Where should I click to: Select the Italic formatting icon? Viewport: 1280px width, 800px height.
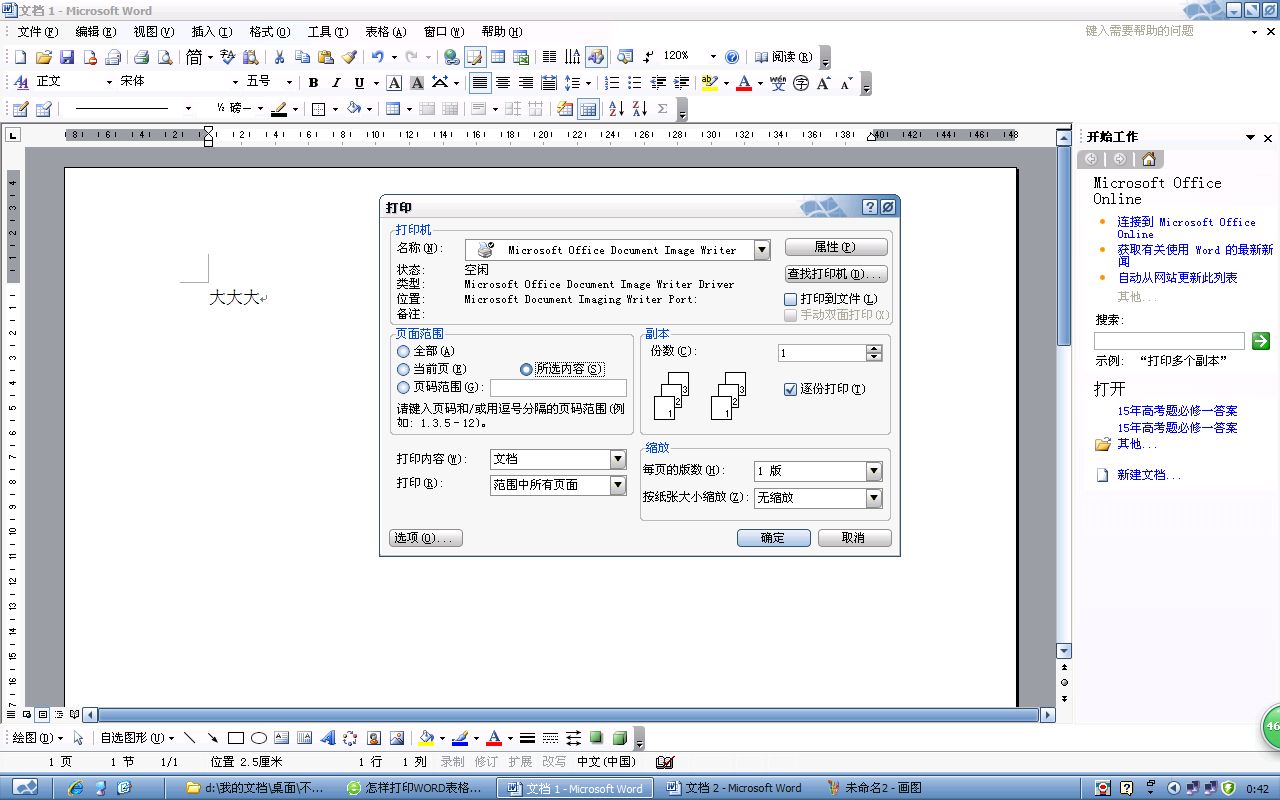(x=336, y=83)
